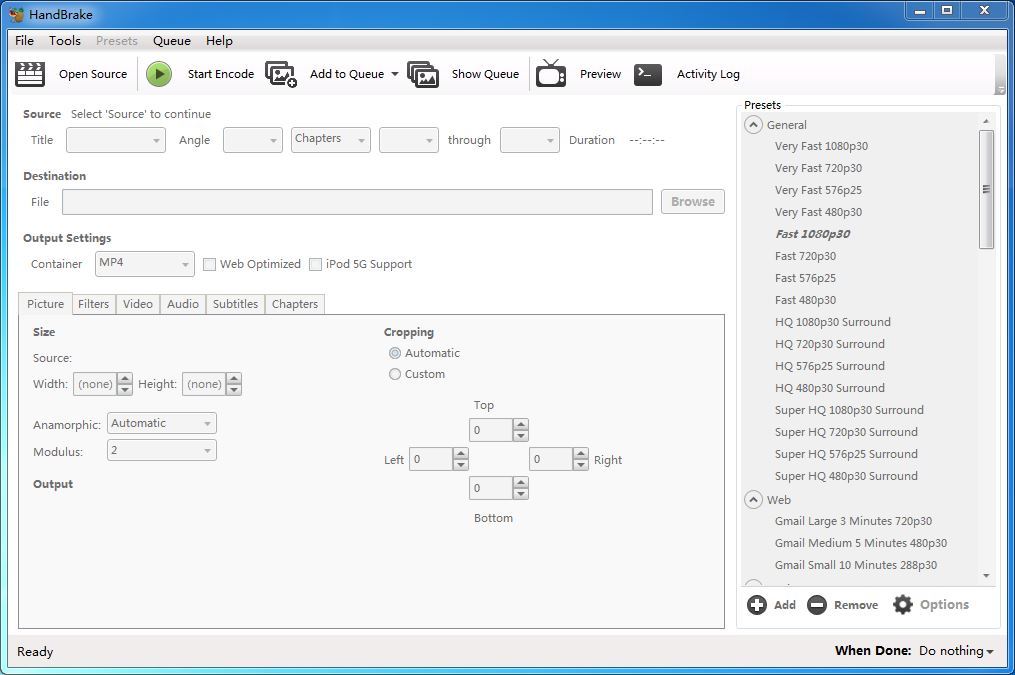Decrease the Height value with down arrow
This screenshot has width=1015, height=675.
click(234, 389)
